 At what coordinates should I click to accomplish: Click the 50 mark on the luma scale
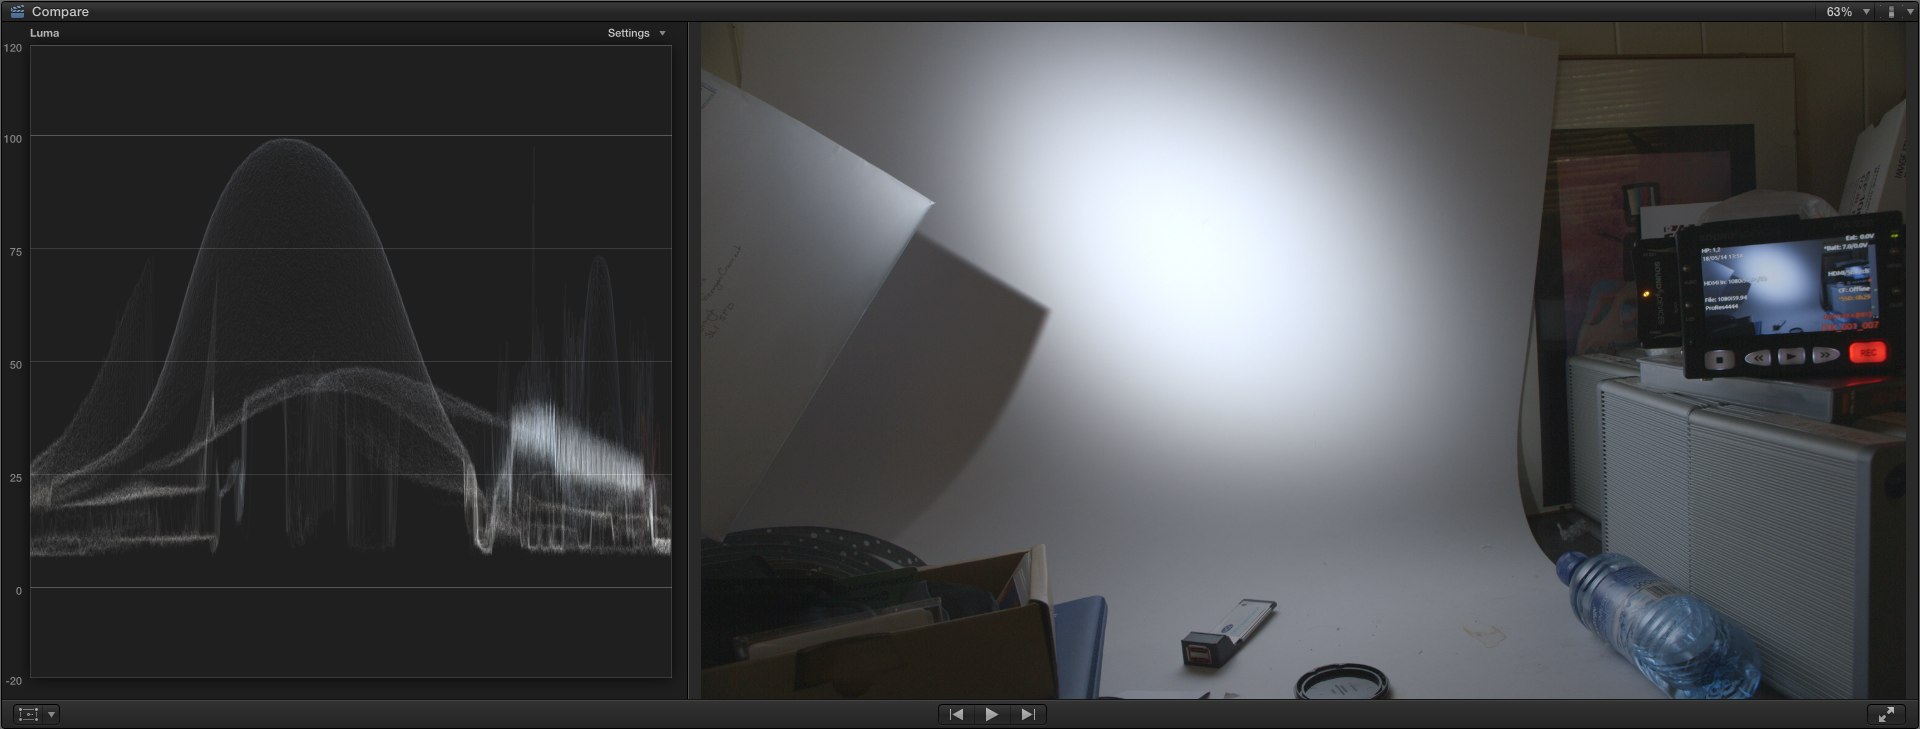point(15,365)
